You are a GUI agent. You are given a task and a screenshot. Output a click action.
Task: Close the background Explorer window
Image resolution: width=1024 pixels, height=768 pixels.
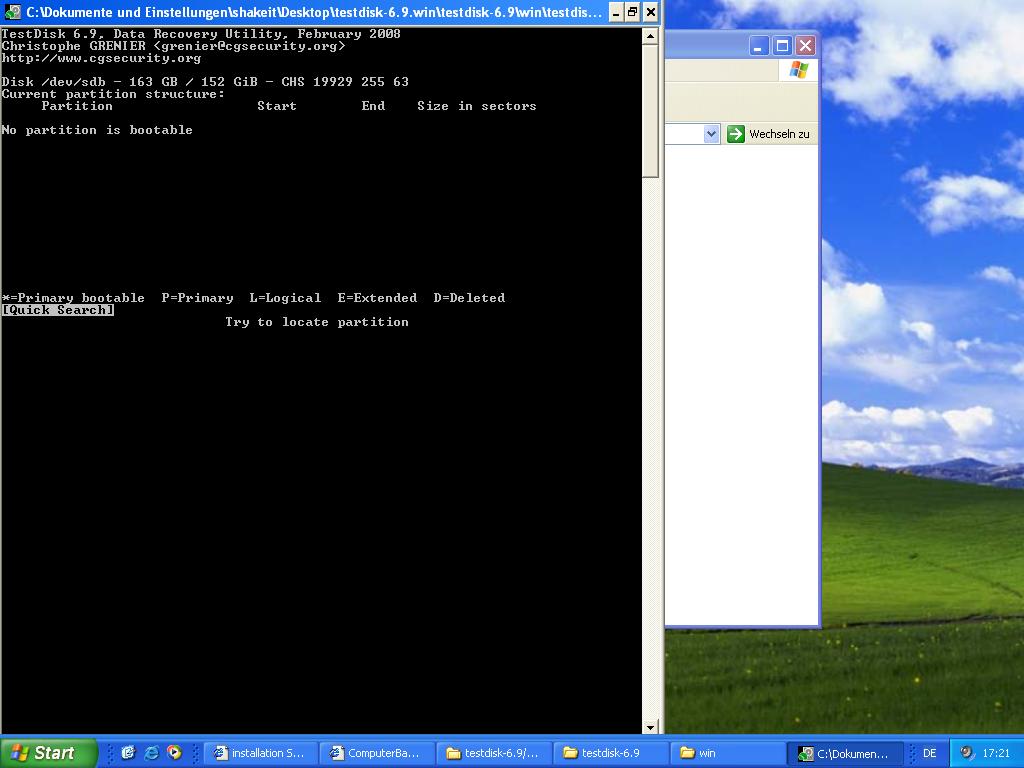coord(806,46)
